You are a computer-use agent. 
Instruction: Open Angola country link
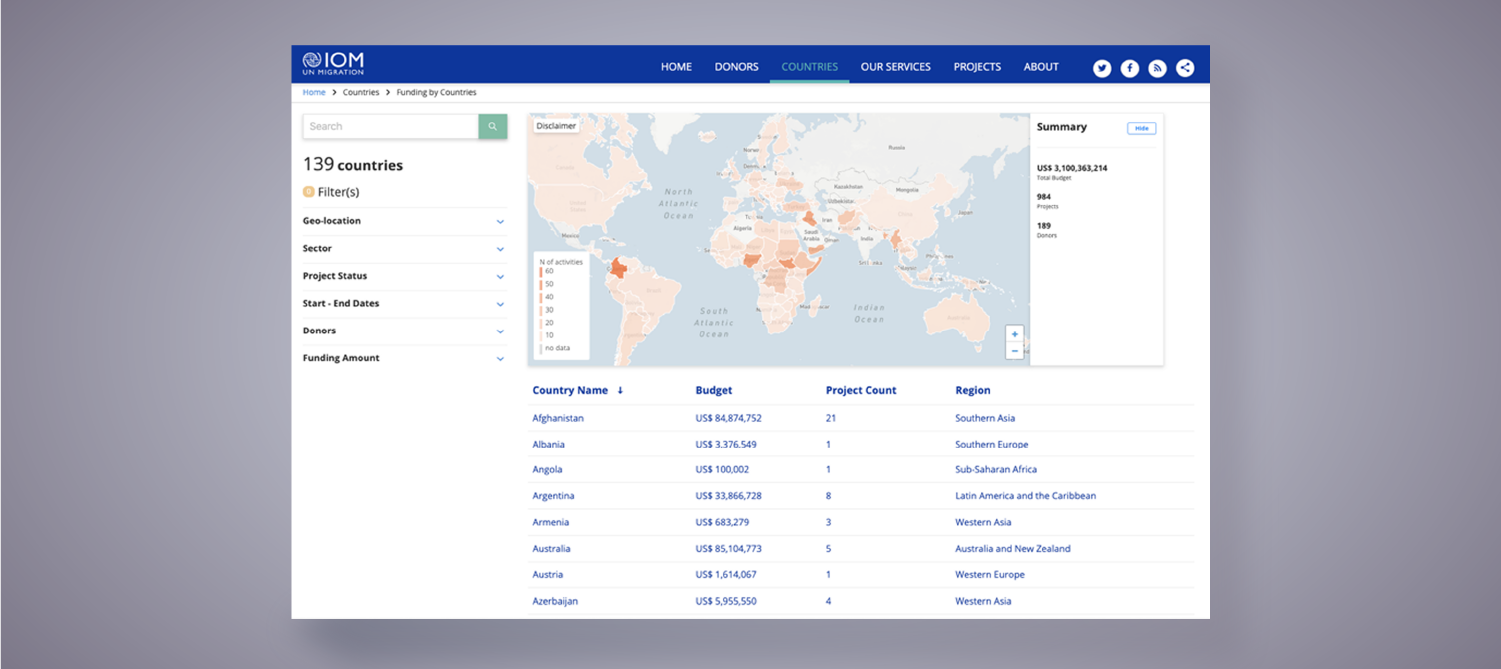[x=547, y=470]
